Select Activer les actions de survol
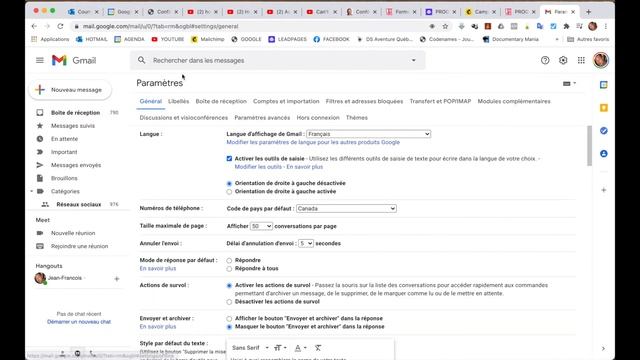 pos(229,285)
